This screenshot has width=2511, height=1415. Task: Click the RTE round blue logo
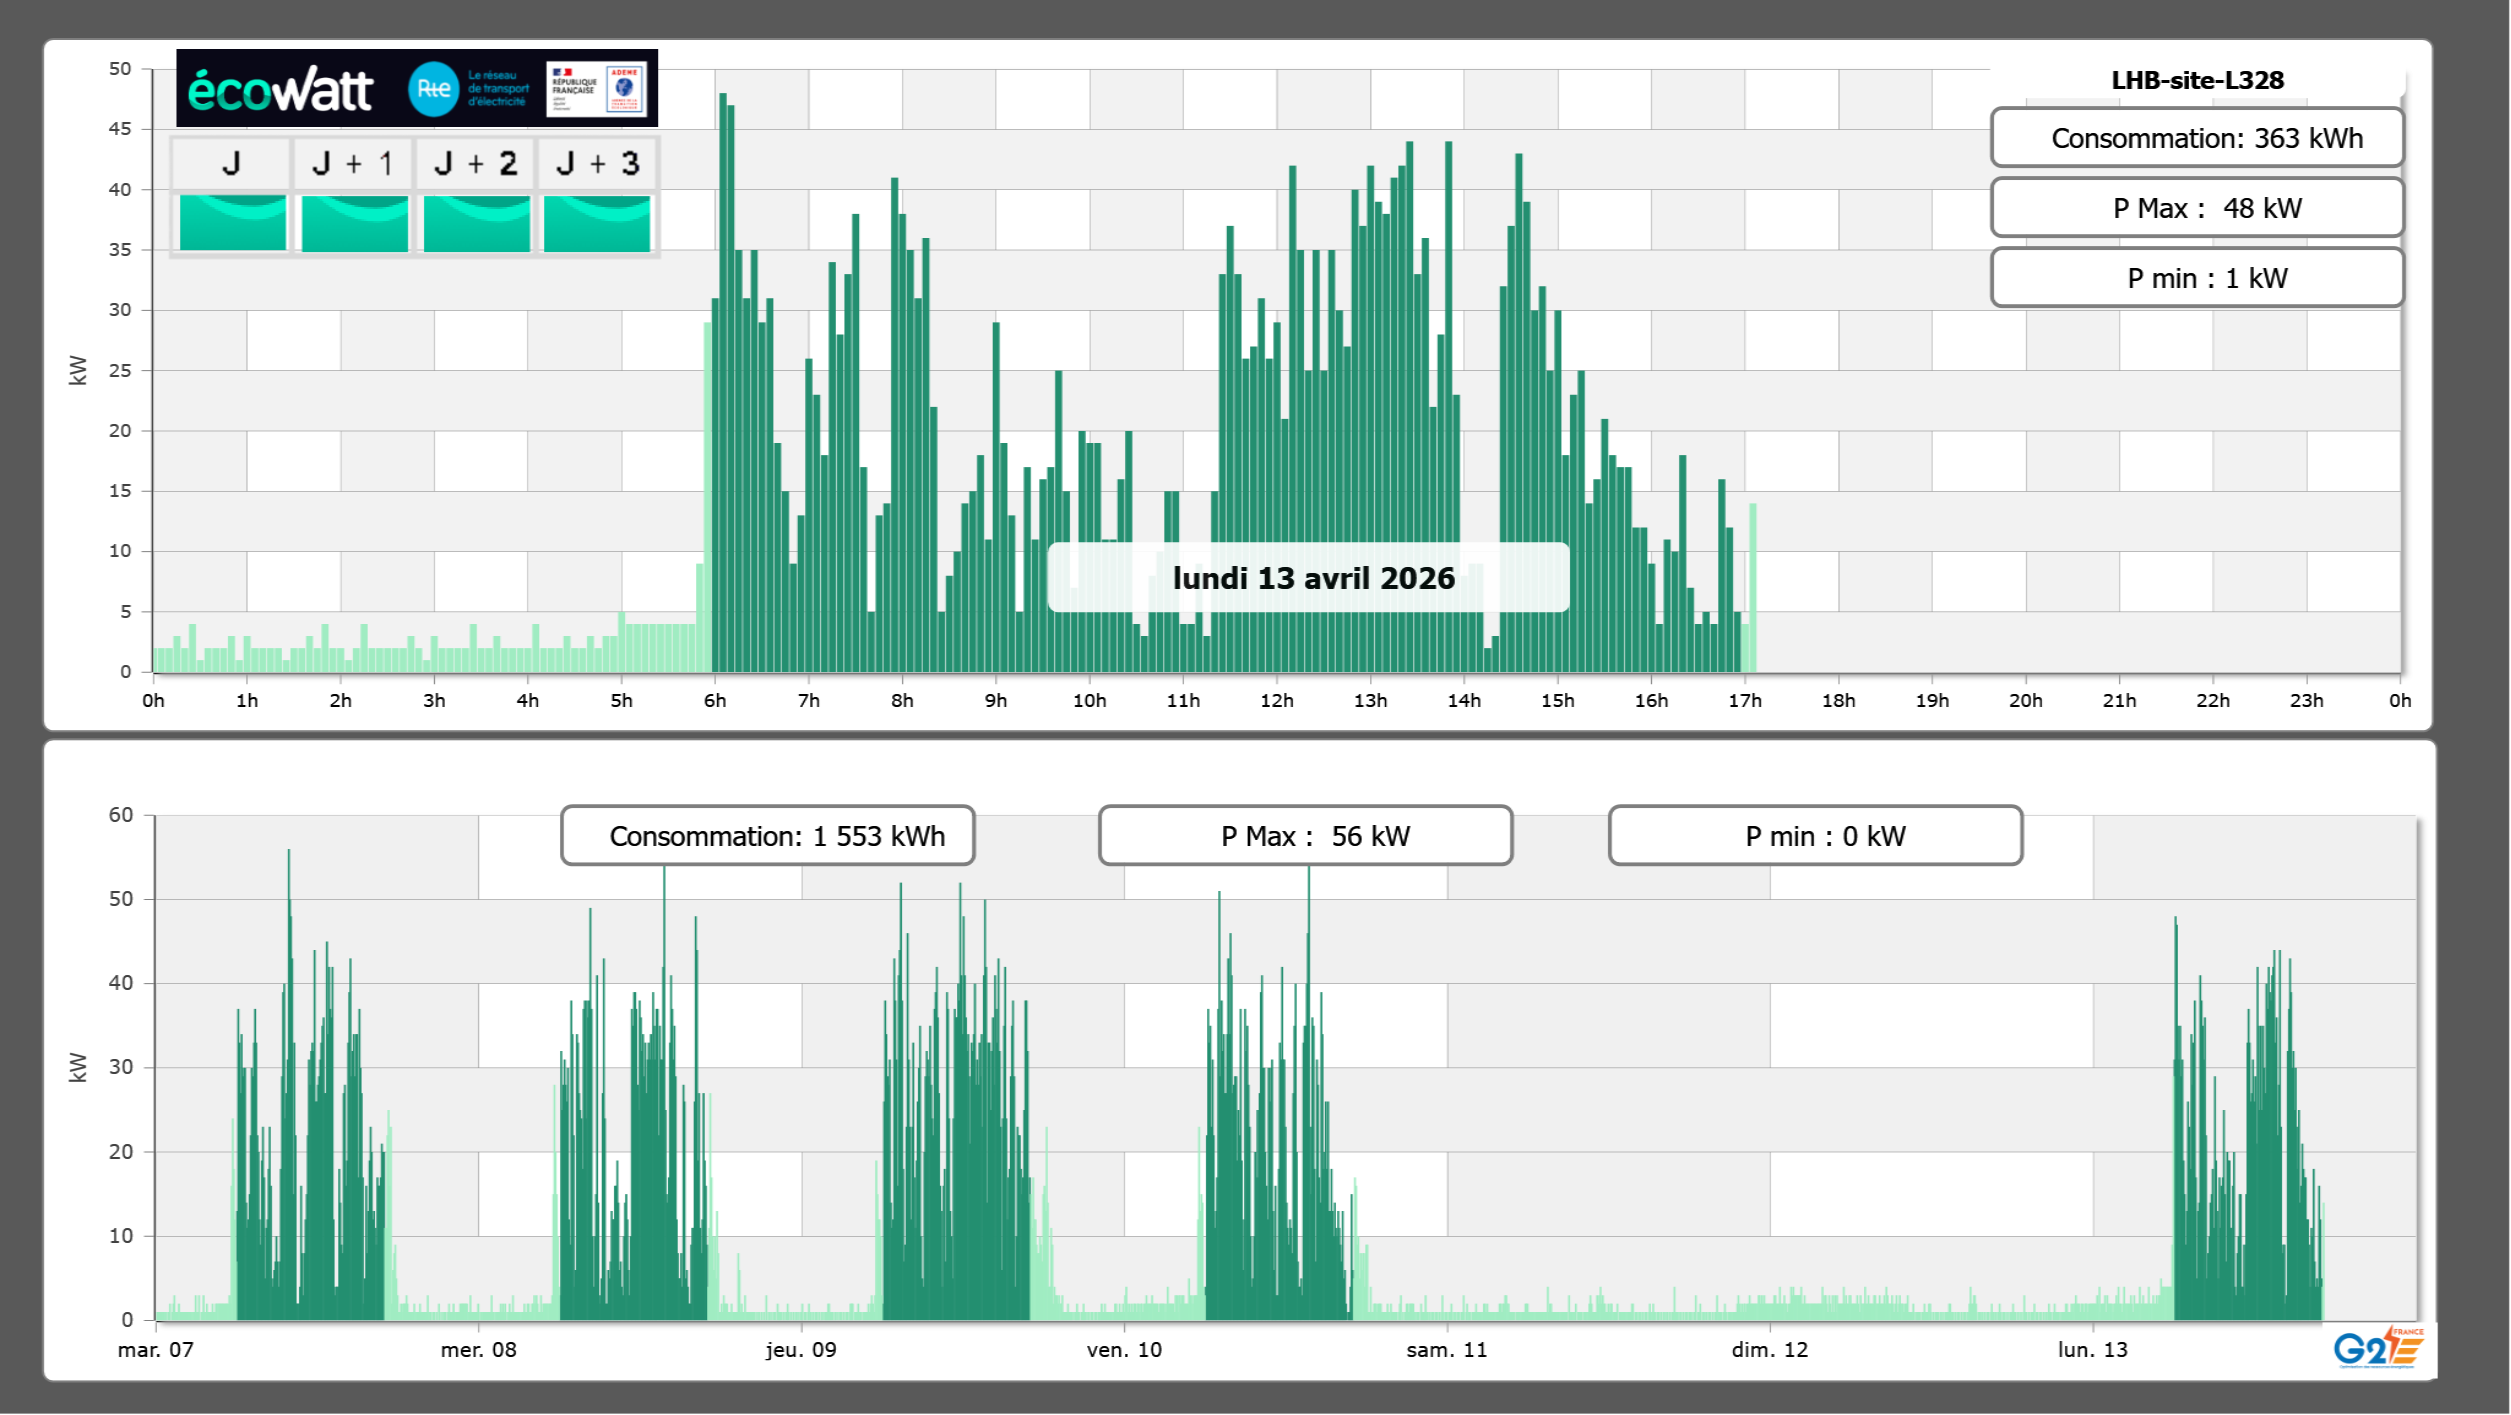(433, 89)
